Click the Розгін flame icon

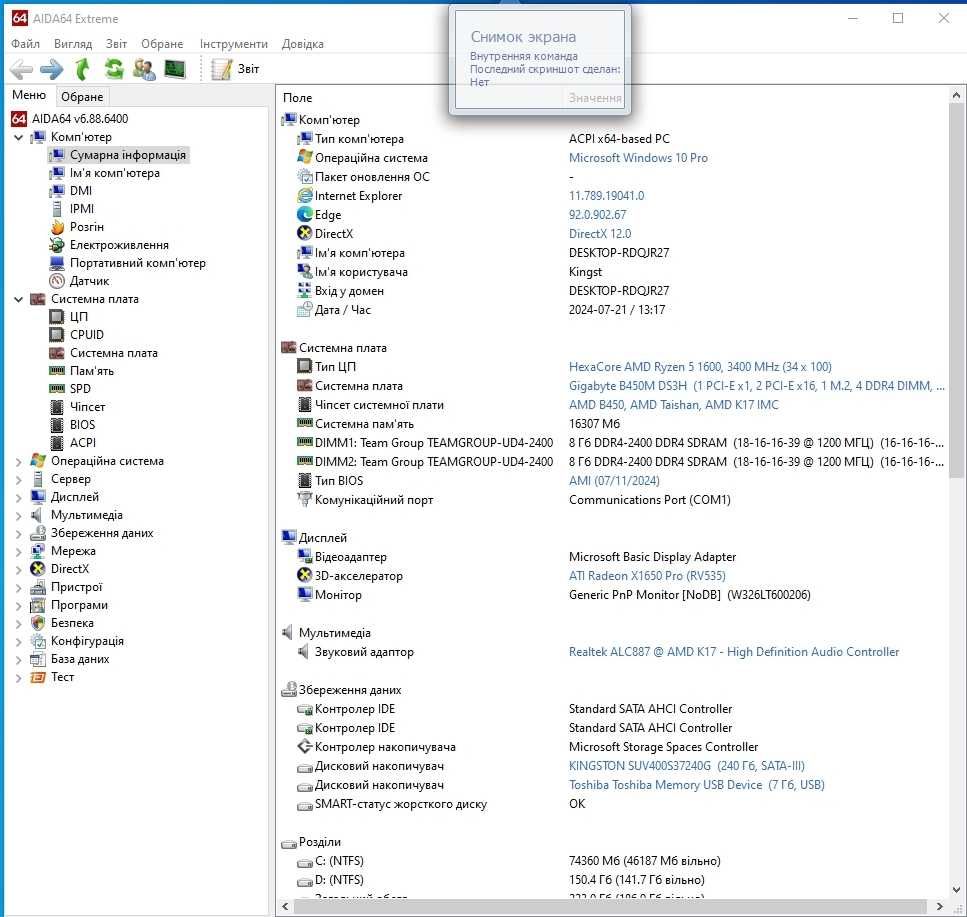pyautogui.click(x=57, y=227)
